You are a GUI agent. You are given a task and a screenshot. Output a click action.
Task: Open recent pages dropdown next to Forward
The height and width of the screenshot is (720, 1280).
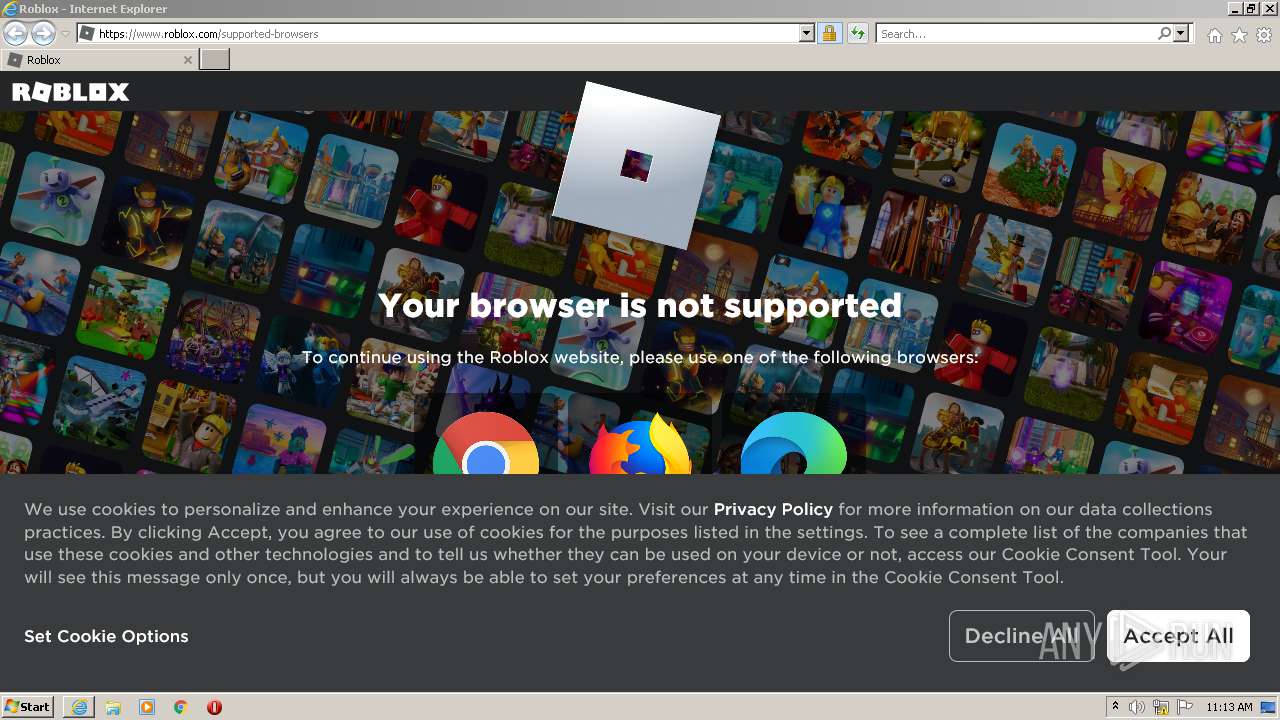pos(65,34)
